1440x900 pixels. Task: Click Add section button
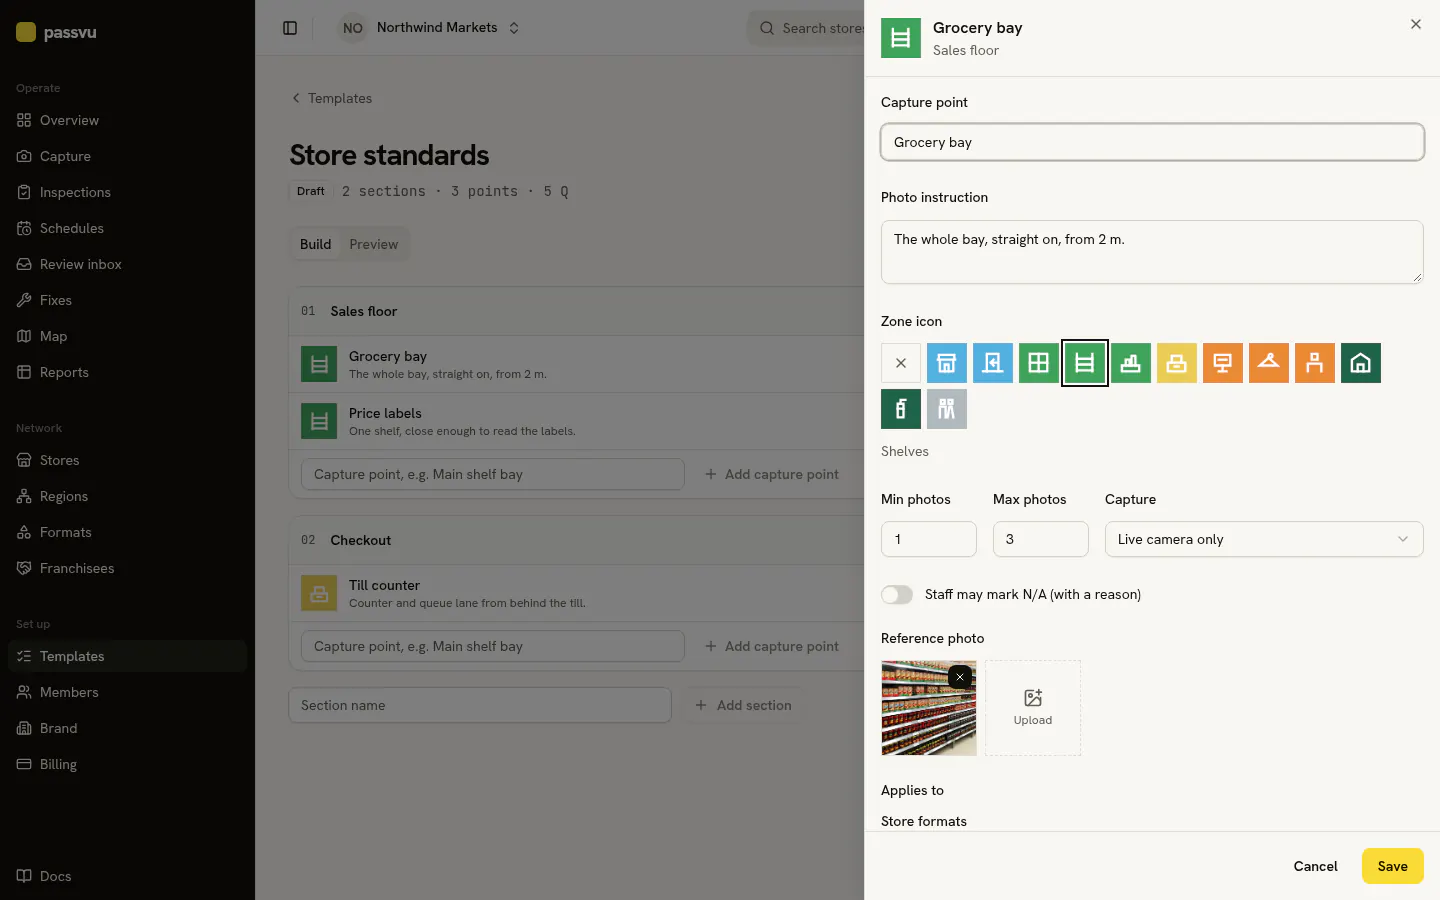click(744, 705)
